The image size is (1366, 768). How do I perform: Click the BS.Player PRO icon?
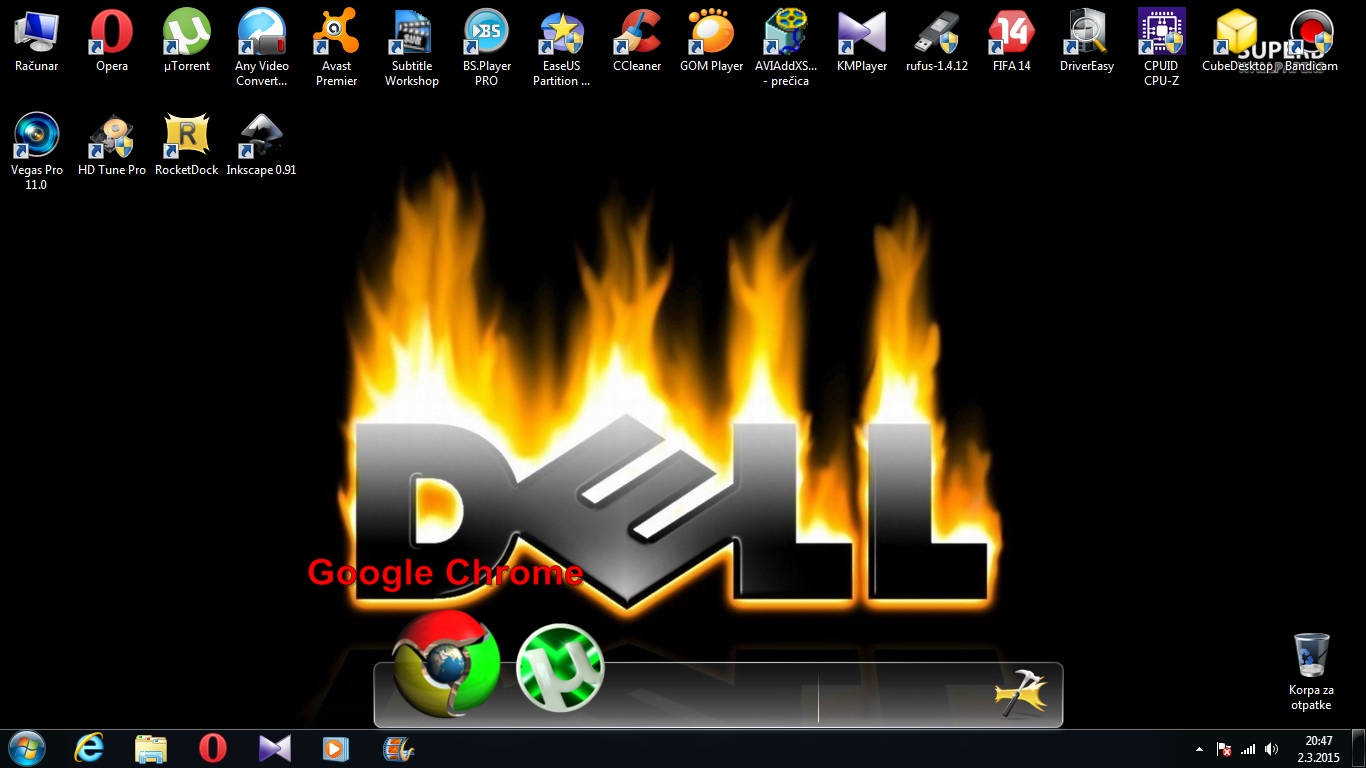487,48
